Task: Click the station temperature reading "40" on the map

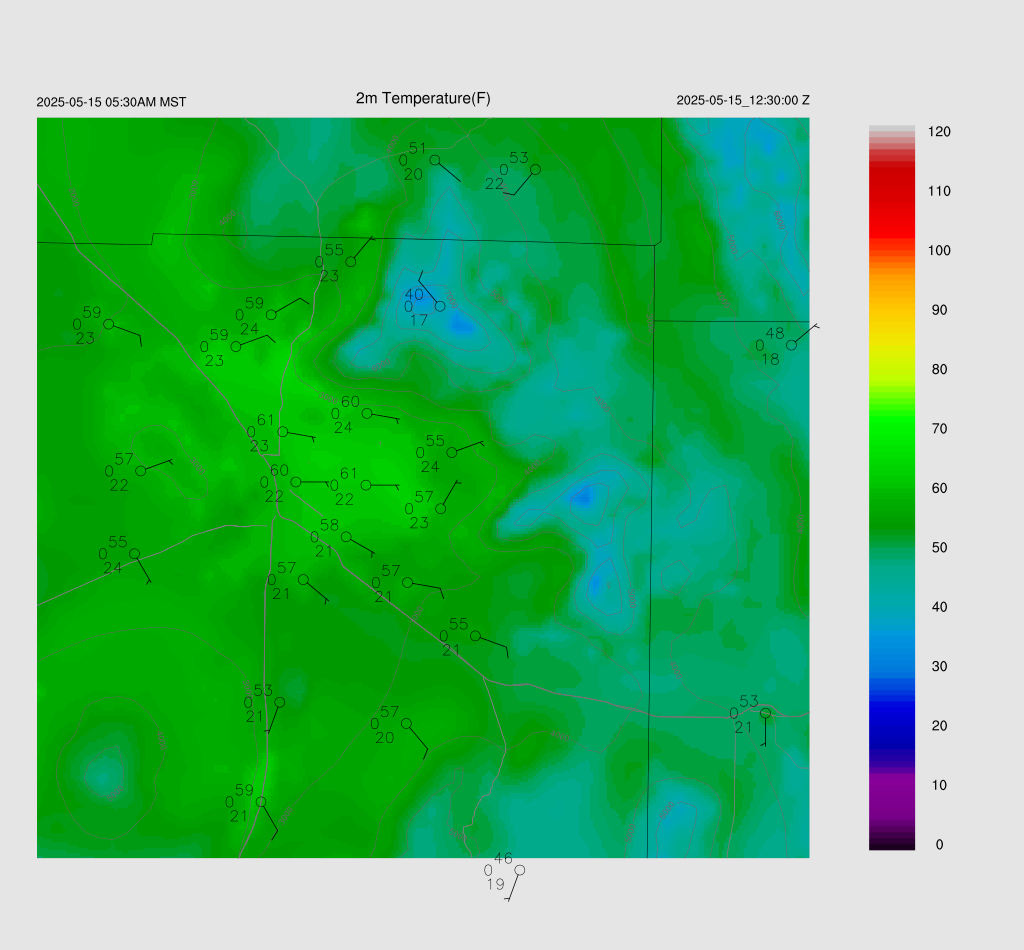Action: click(414, 294)
